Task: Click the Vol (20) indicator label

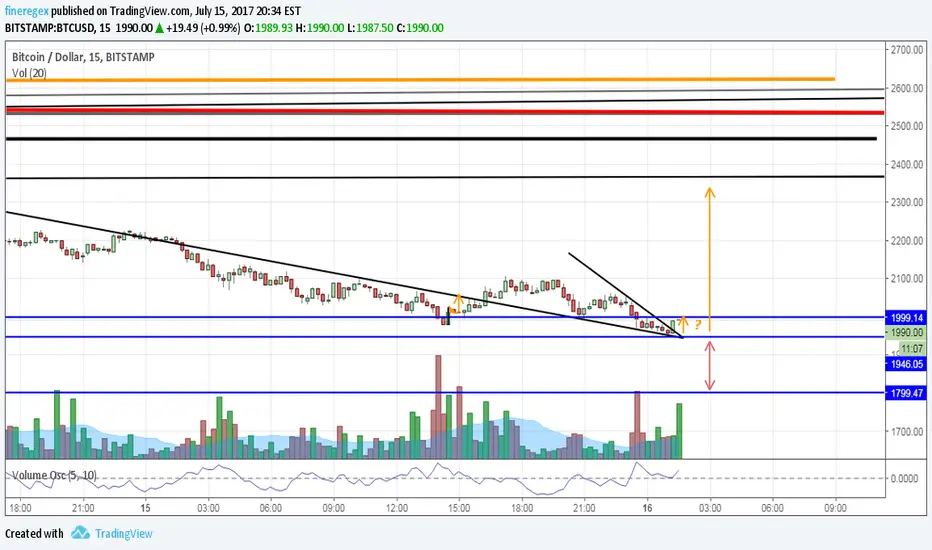Action: 29,73
